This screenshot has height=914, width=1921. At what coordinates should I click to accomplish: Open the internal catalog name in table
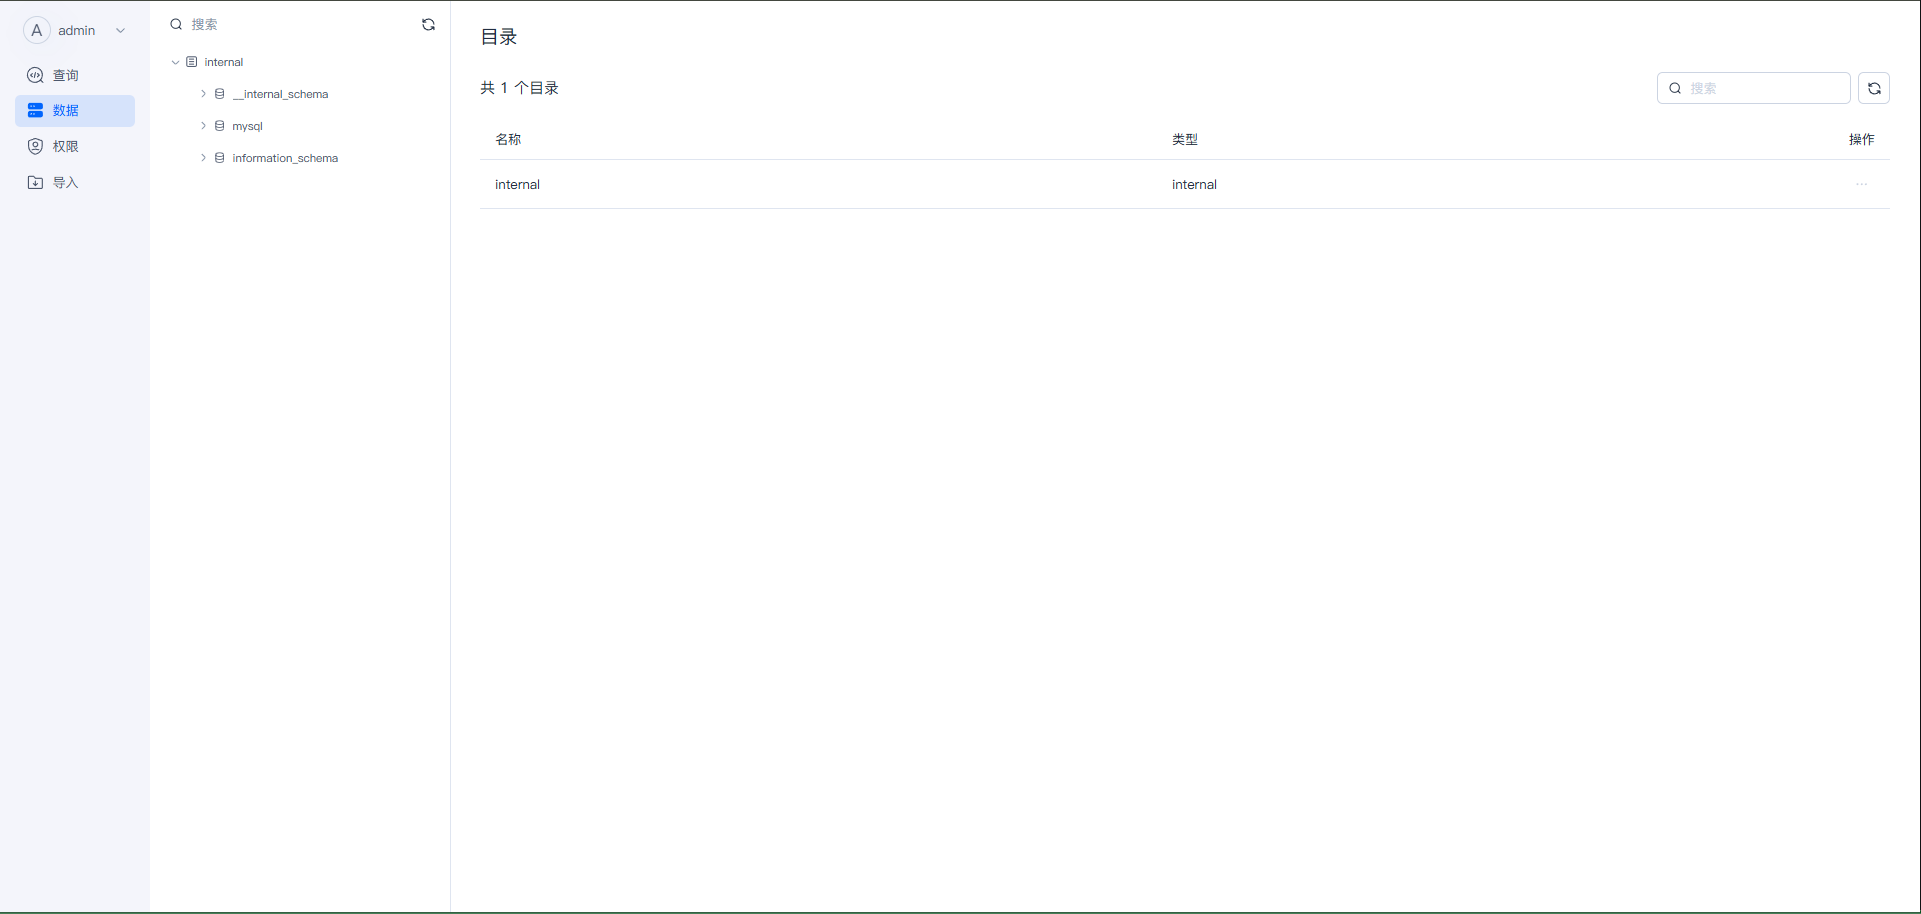coord(517,185)
